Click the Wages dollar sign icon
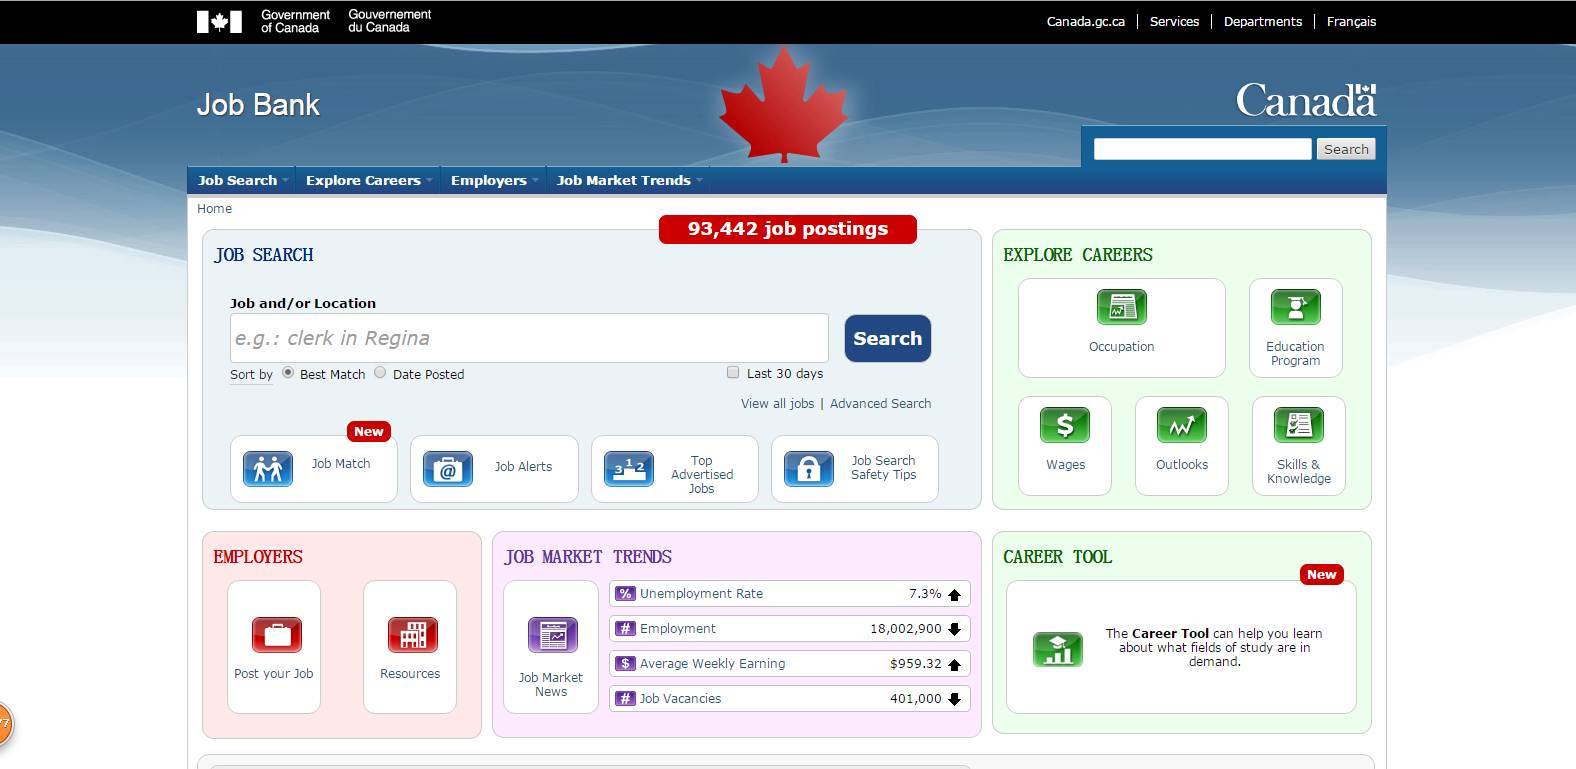This screenshot has width=1576, height=769. (1065, 425)
